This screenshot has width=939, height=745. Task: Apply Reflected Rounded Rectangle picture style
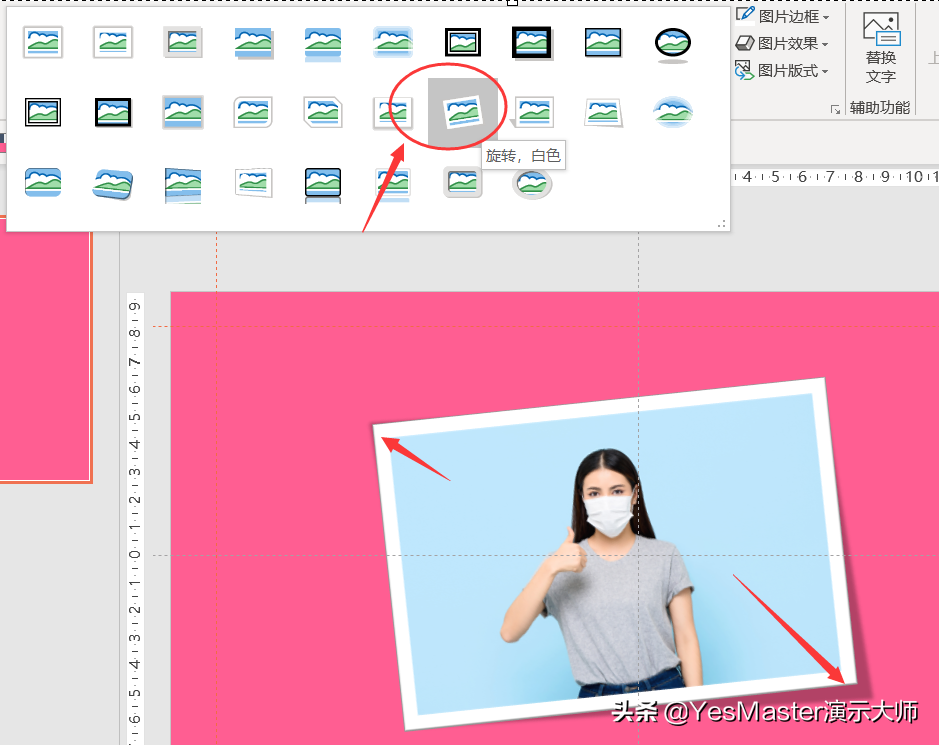coord(323,44)
